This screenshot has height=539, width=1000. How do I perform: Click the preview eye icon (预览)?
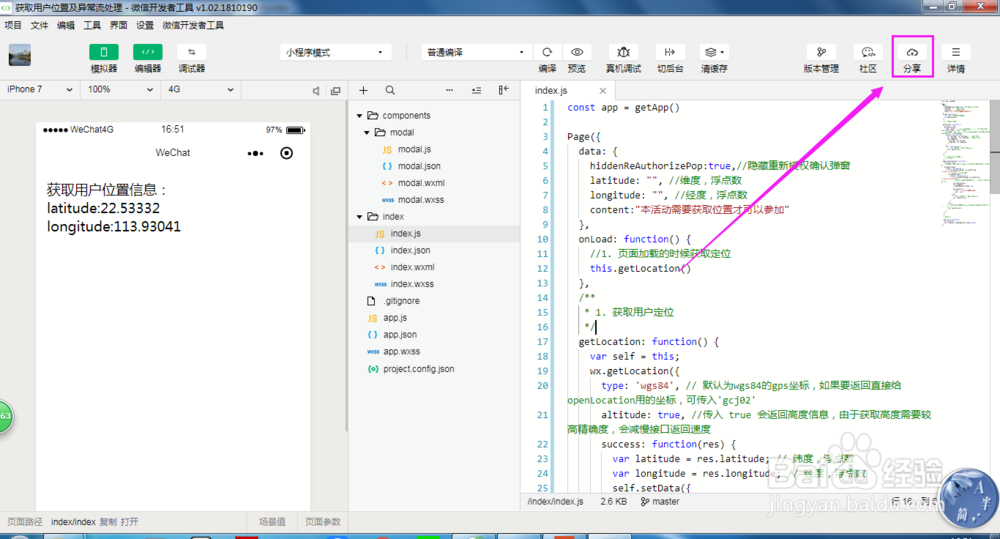click(577, 52)
